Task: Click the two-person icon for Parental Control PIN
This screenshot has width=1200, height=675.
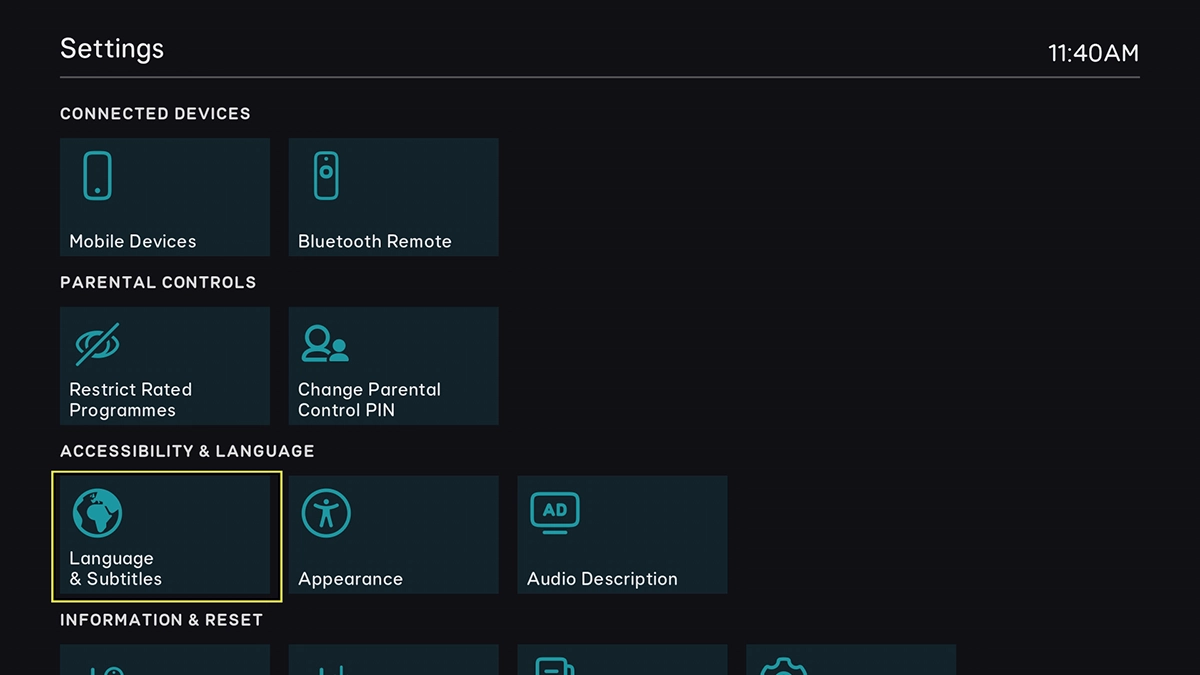Action: tap(325, 345)
